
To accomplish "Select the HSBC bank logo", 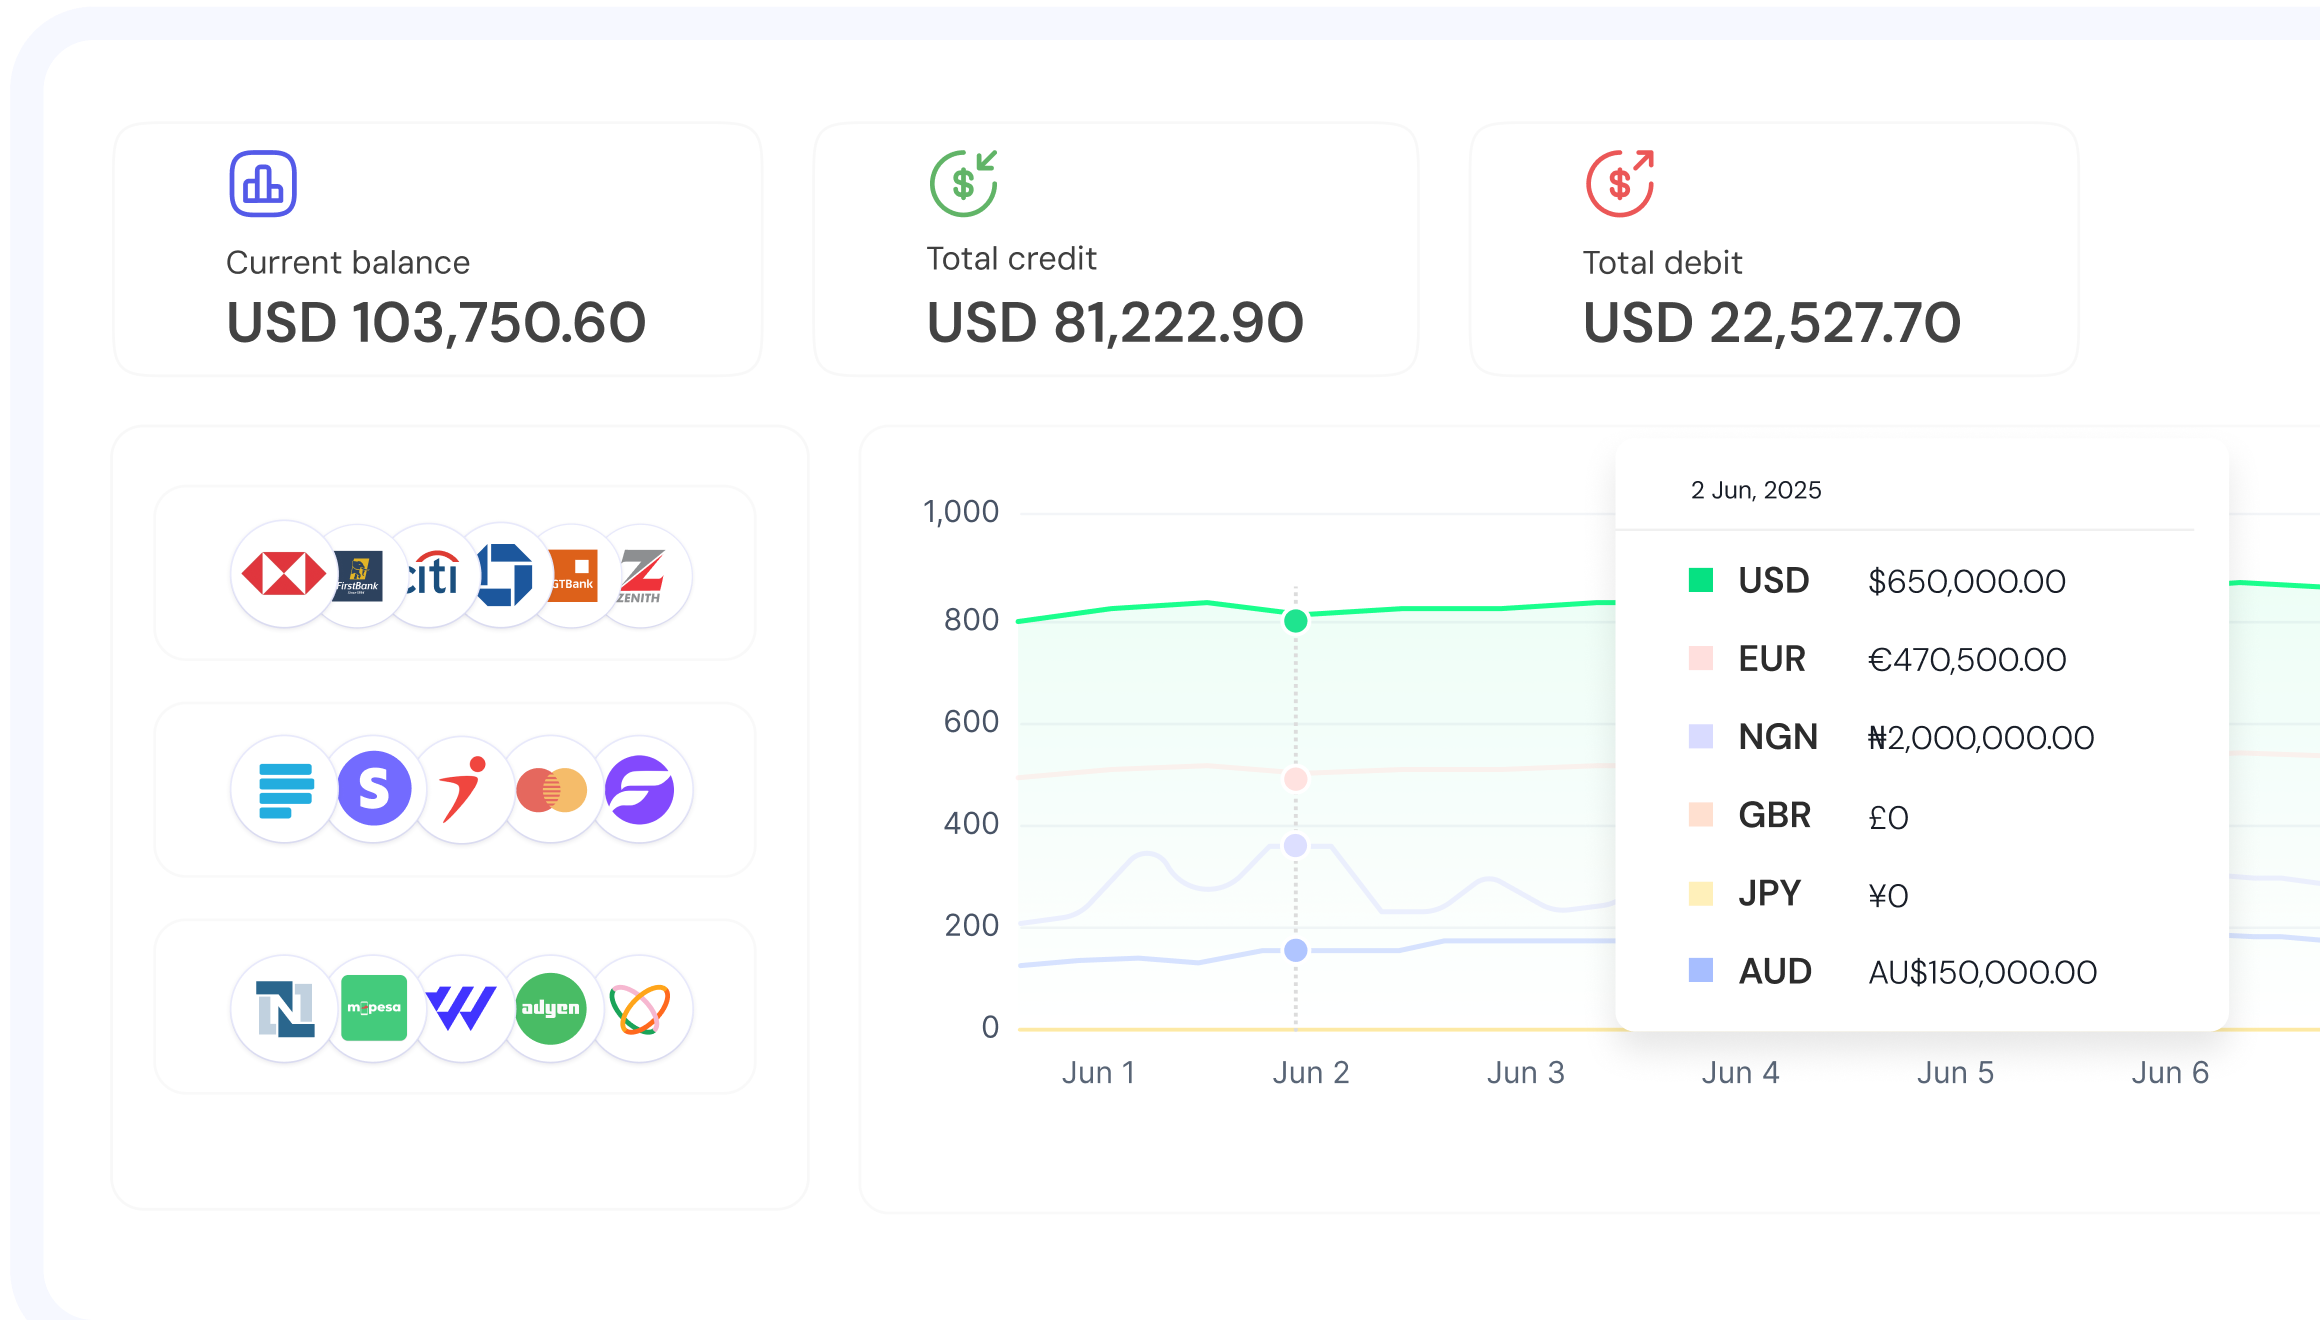I will point(284,575).
